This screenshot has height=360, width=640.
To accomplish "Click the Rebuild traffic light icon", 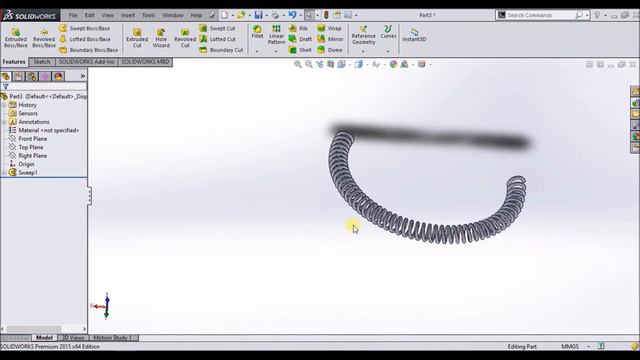I will pos(326,15).
